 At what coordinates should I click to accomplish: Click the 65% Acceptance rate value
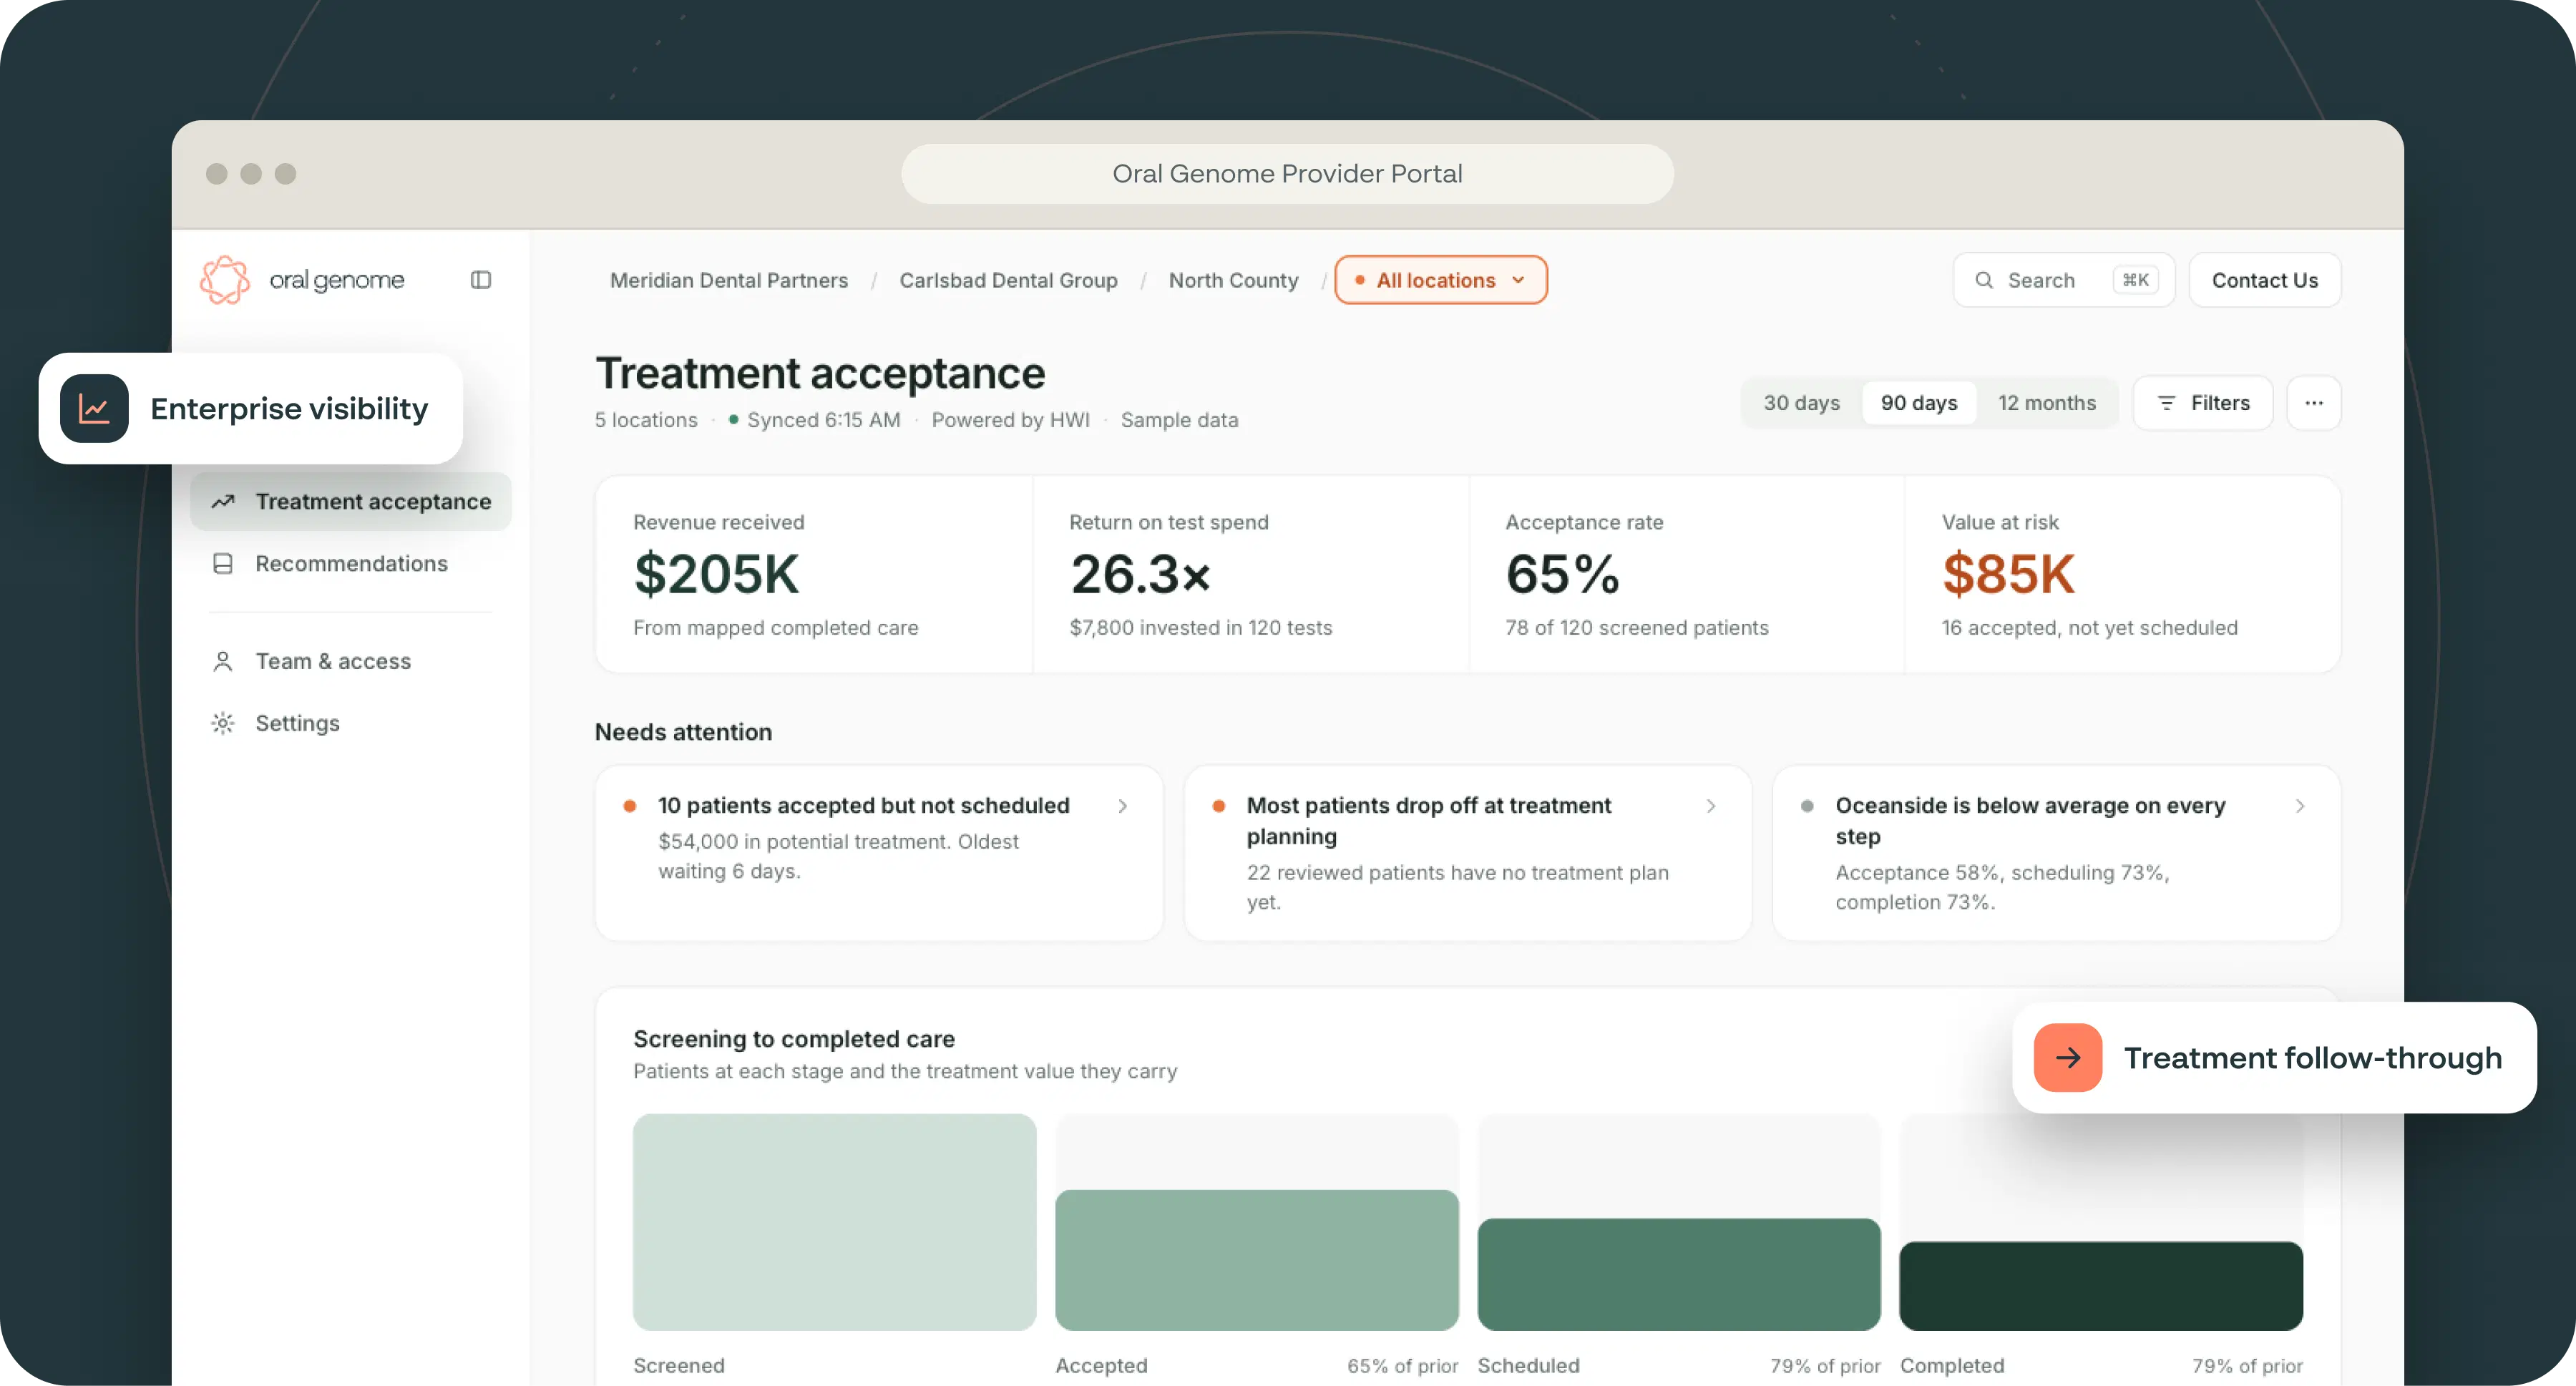[1562, 574]
